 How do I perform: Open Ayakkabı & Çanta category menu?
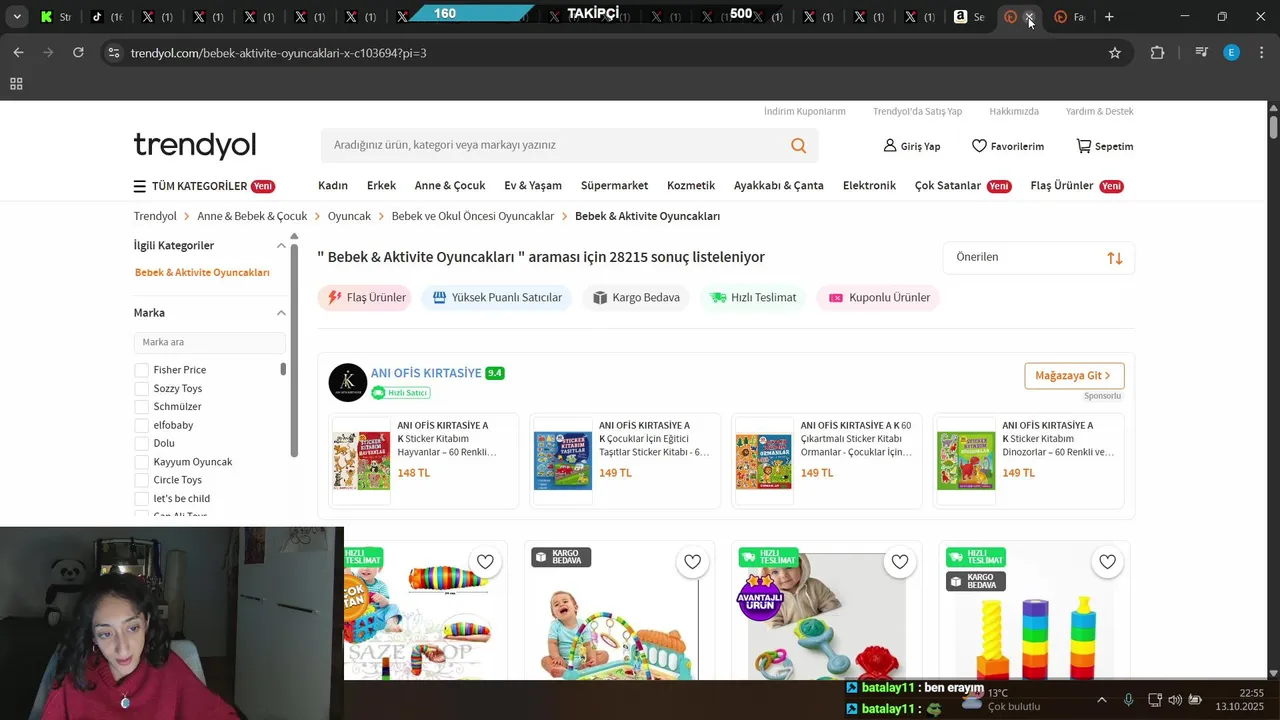pos(779,186)
